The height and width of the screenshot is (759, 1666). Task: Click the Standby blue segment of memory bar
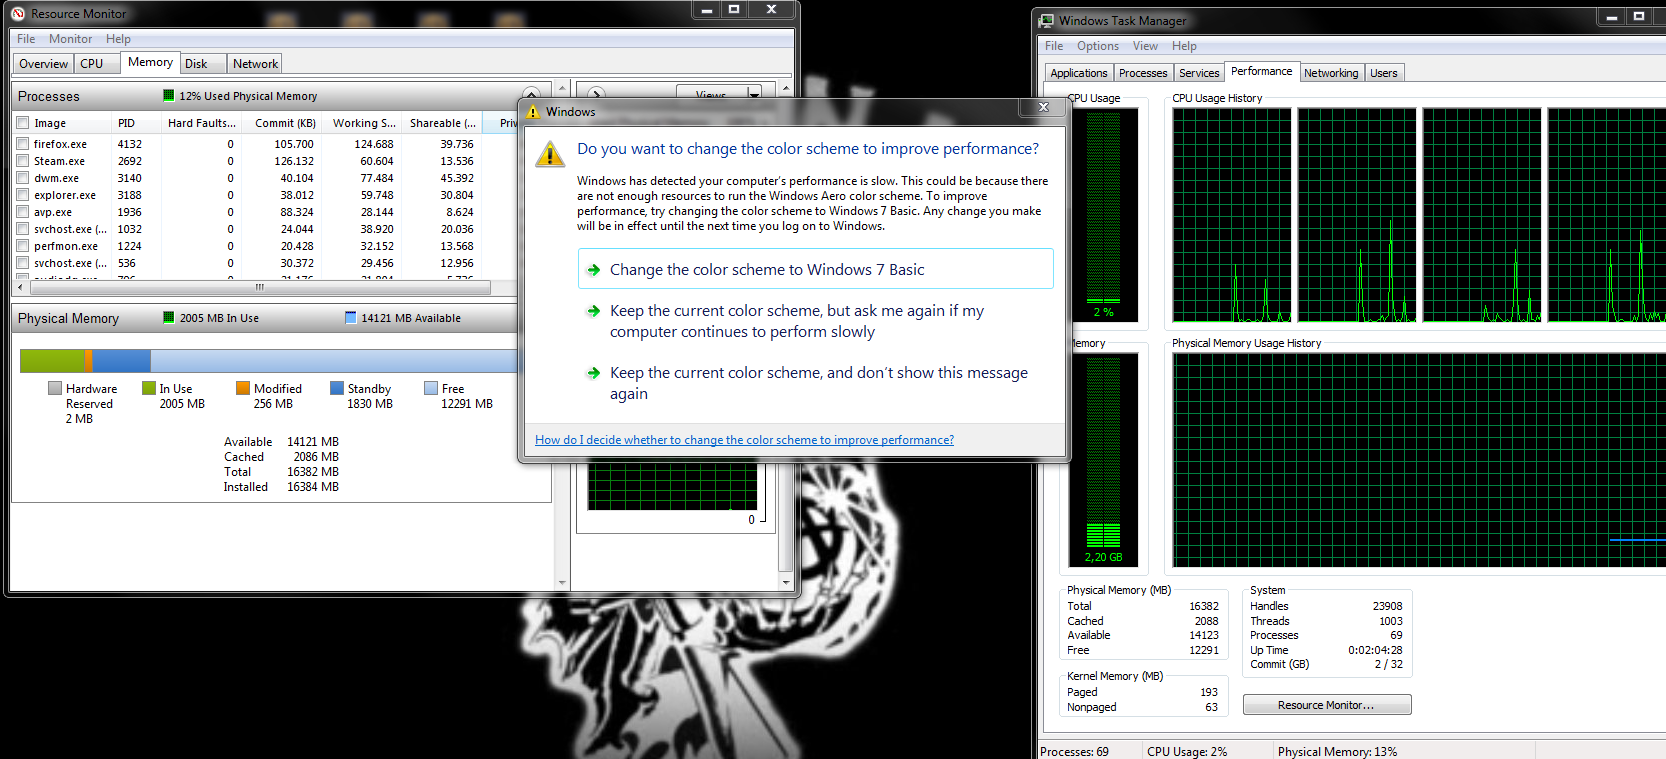tap(121, 360)
